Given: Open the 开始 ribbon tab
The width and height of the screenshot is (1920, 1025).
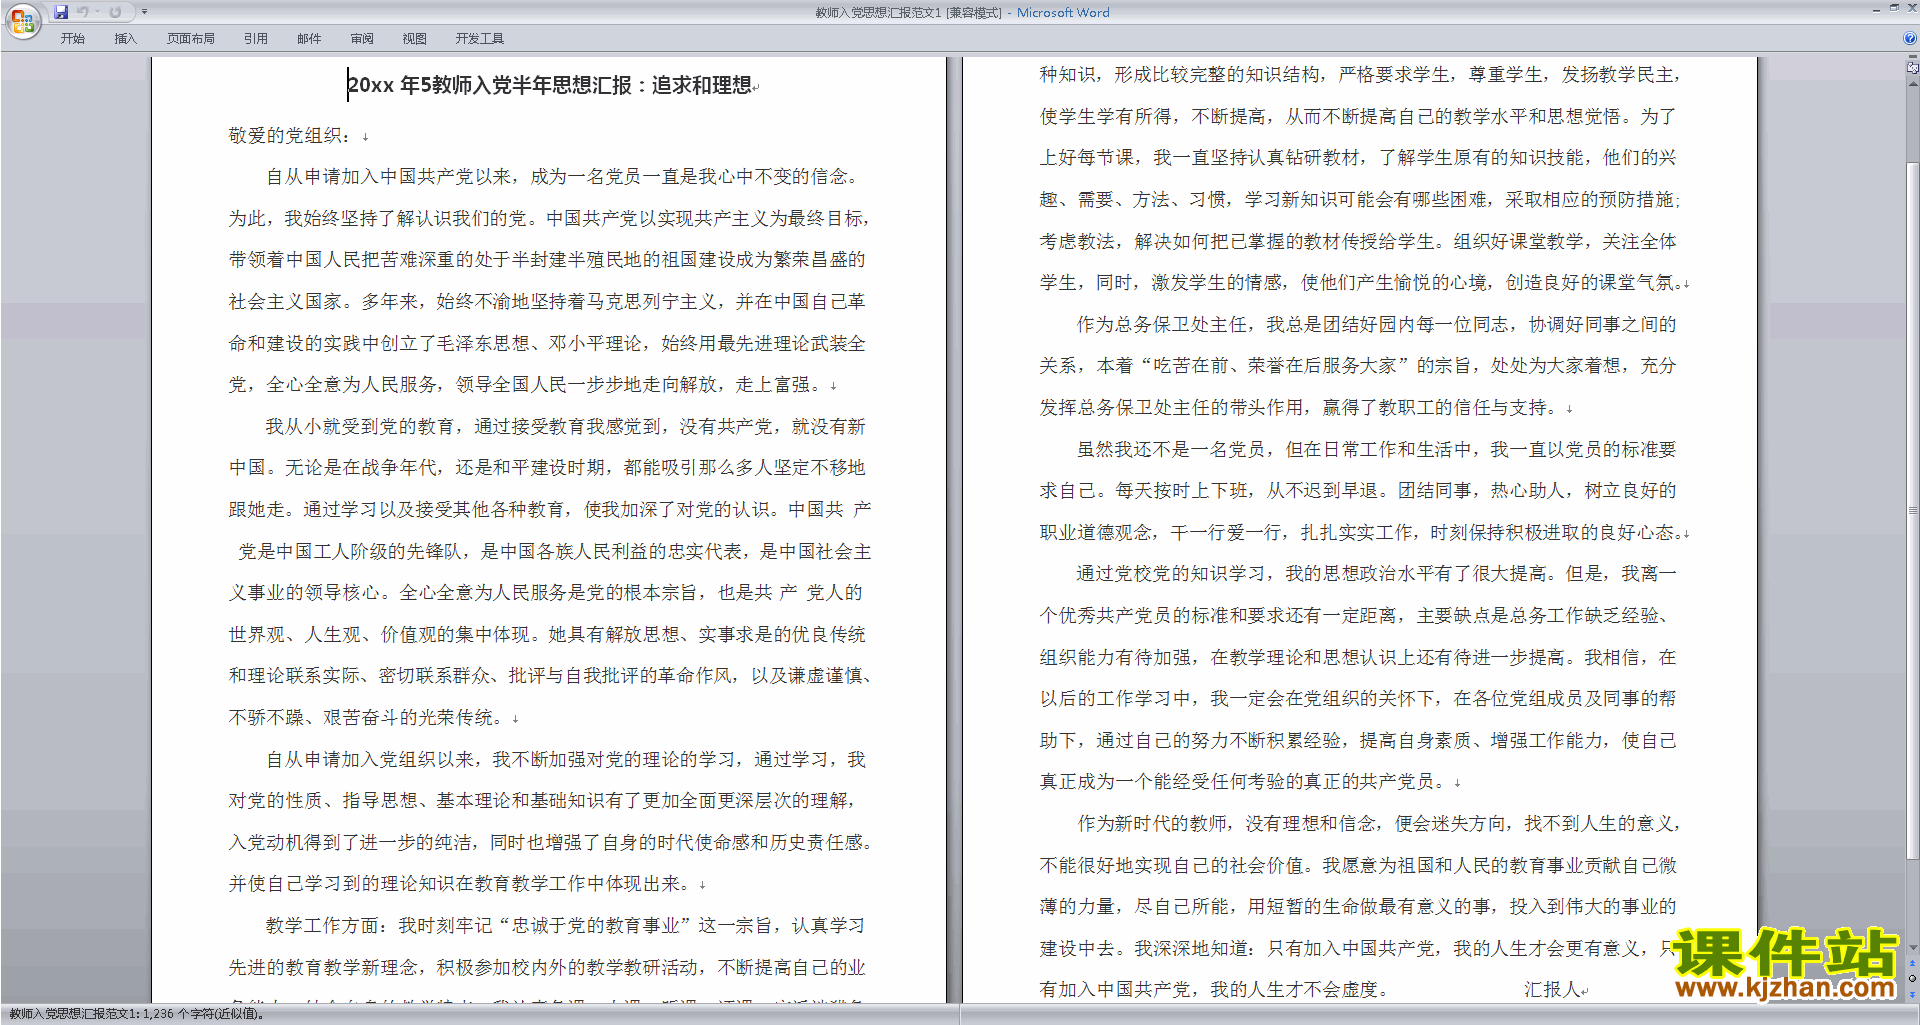Looking at the screenshot, I should click(x=72, y=39).
